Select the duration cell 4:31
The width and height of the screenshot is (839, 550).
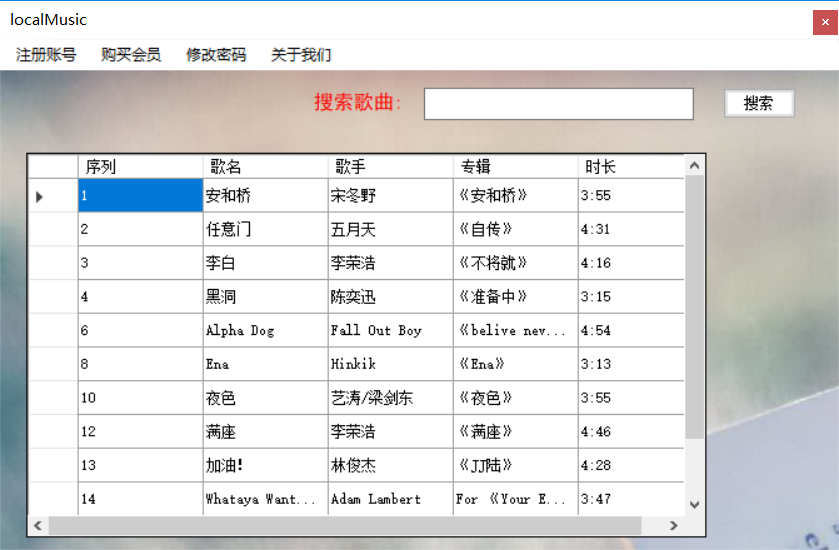click(x=631, y=230)
